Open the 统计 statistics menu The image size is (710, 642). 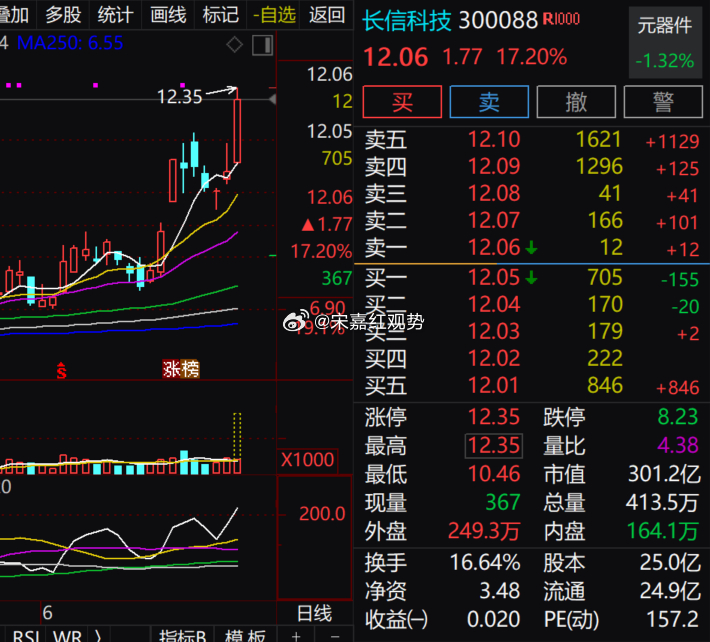click(115, 15)
